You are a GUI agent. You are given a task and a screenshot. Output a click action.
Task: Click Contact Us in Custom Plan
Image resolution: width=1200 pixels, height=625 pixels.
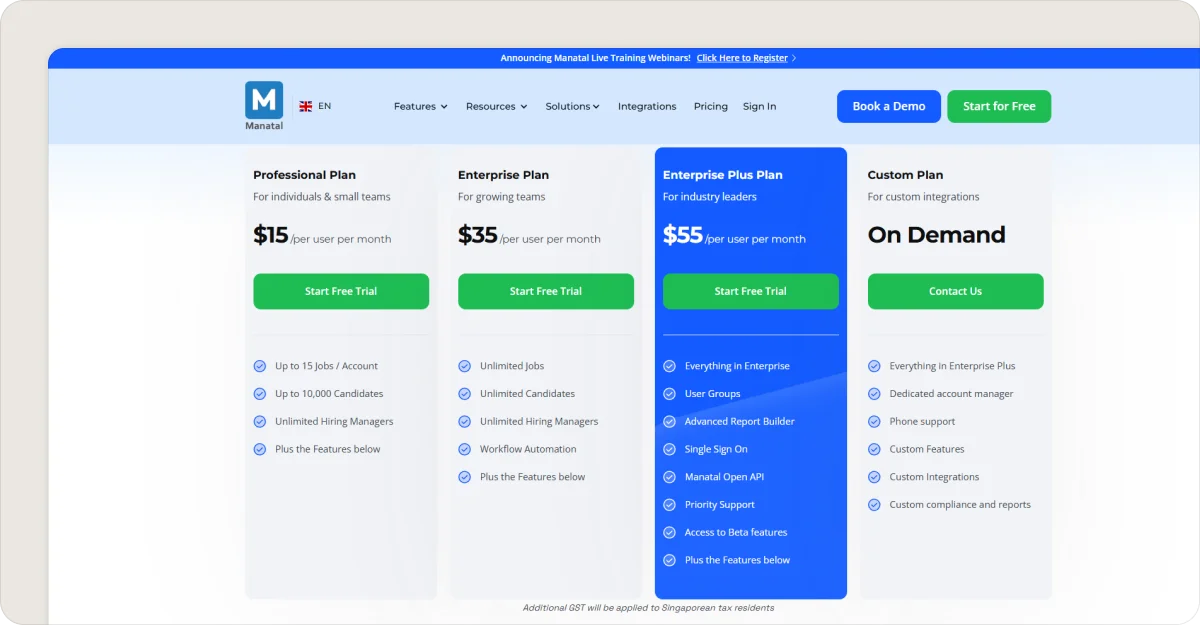click(x=955, y=291)
